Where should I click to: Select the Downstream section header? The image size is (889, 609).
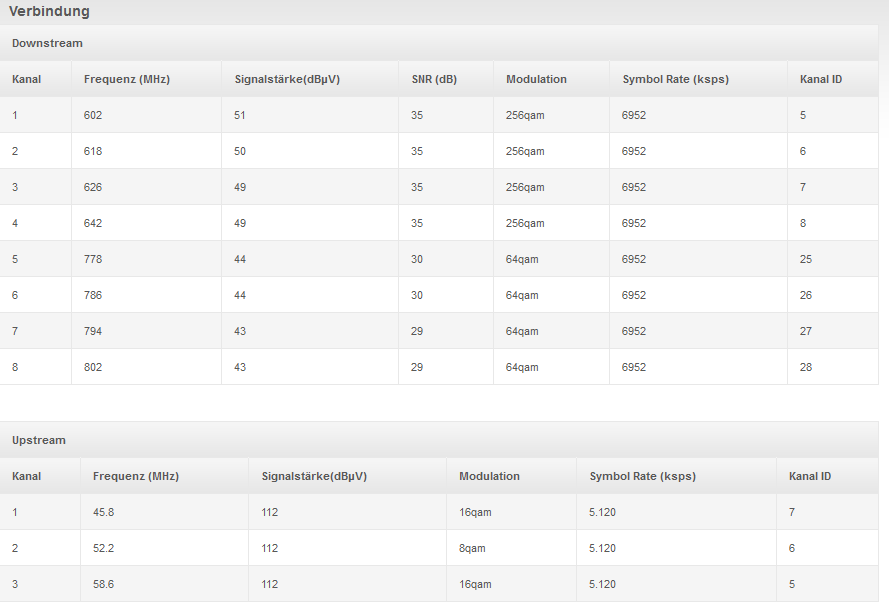coord(47,44)
